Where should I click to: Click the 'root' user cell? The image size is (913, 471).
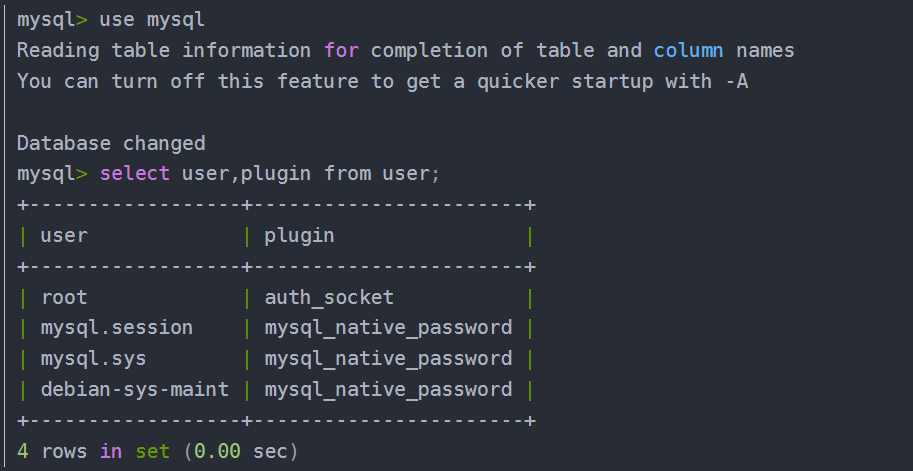64,298
